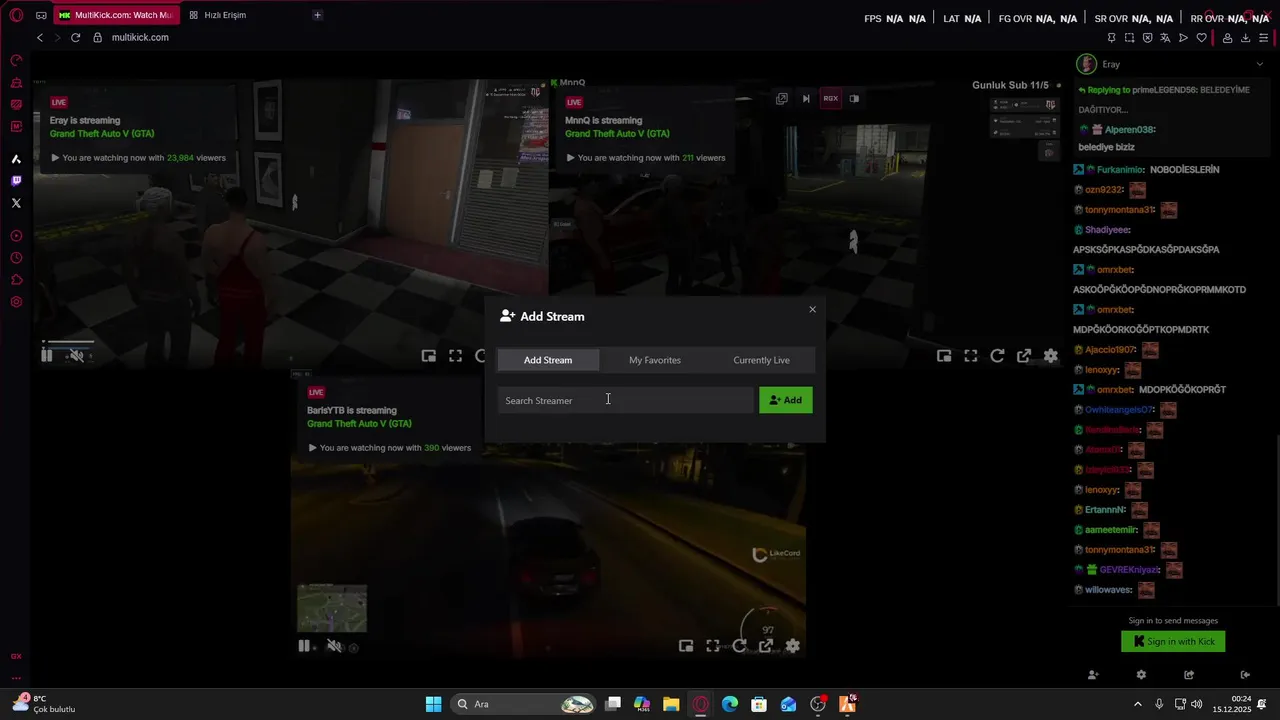Take a snapshot via toolbar icon
Image resolution: width=1280 pixels, height=720 pixels.
pos(1129,38)
